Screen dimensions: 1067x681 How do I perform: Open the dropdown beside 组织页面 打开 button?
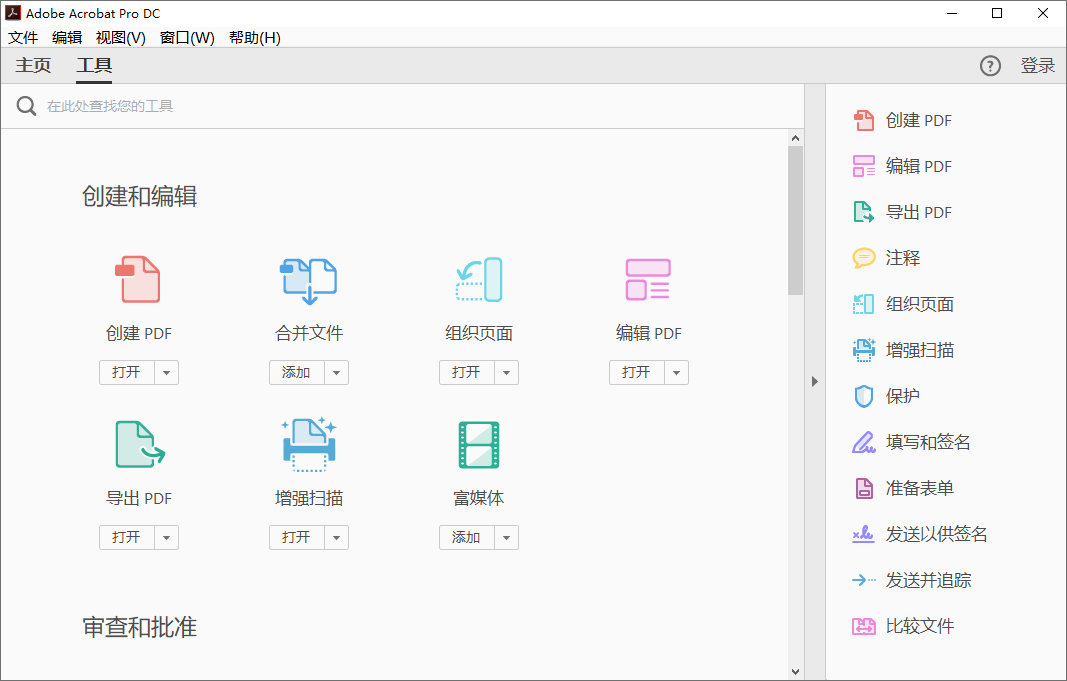[x=506, y=372]
